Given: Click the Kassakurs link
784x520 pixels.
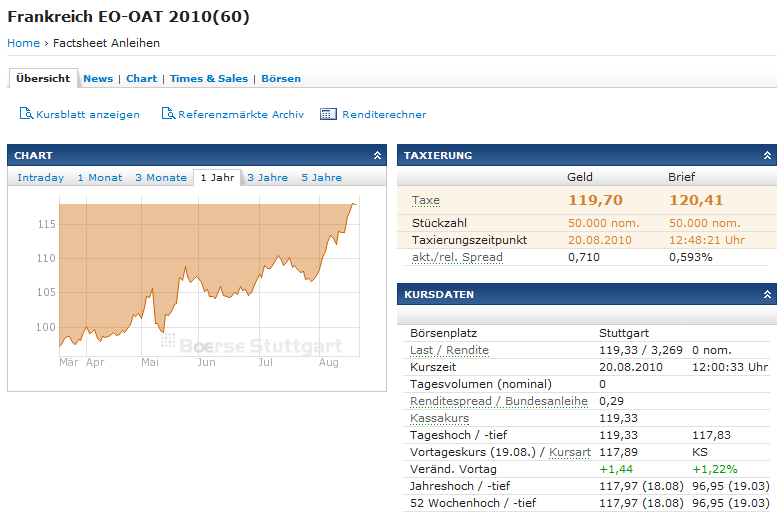Looking at the screenshot, I should click(x=439, y=418).
